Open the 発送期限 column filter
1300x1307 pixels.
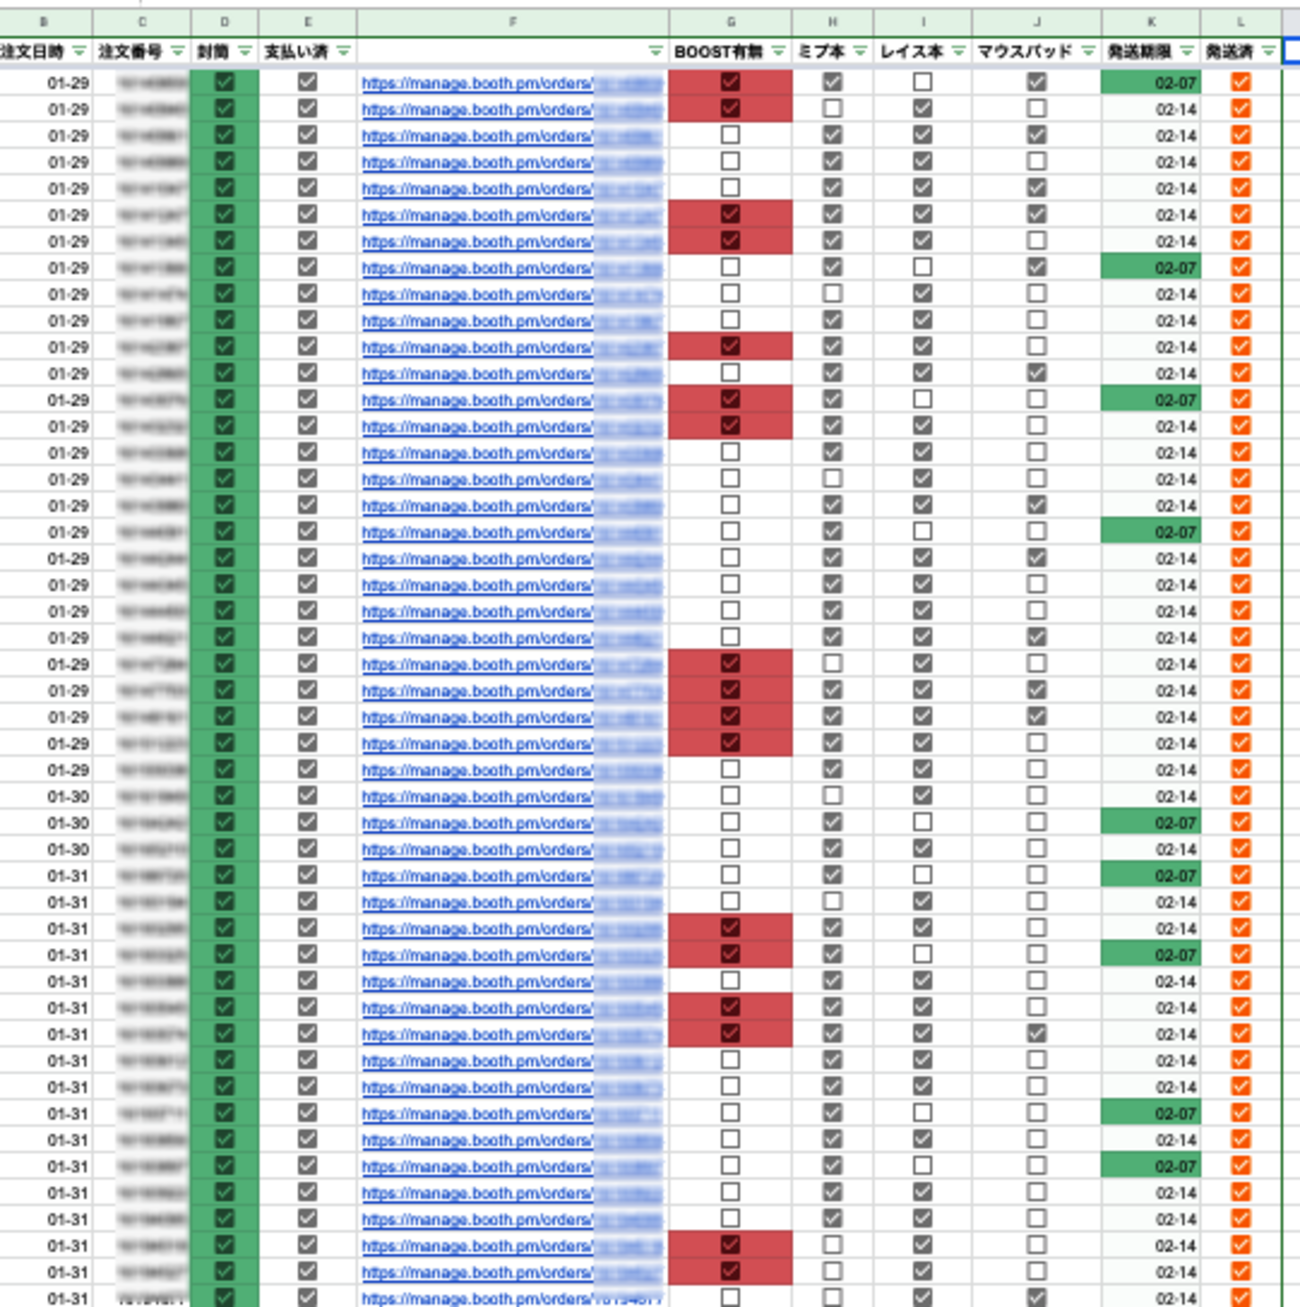point(1187,51)
